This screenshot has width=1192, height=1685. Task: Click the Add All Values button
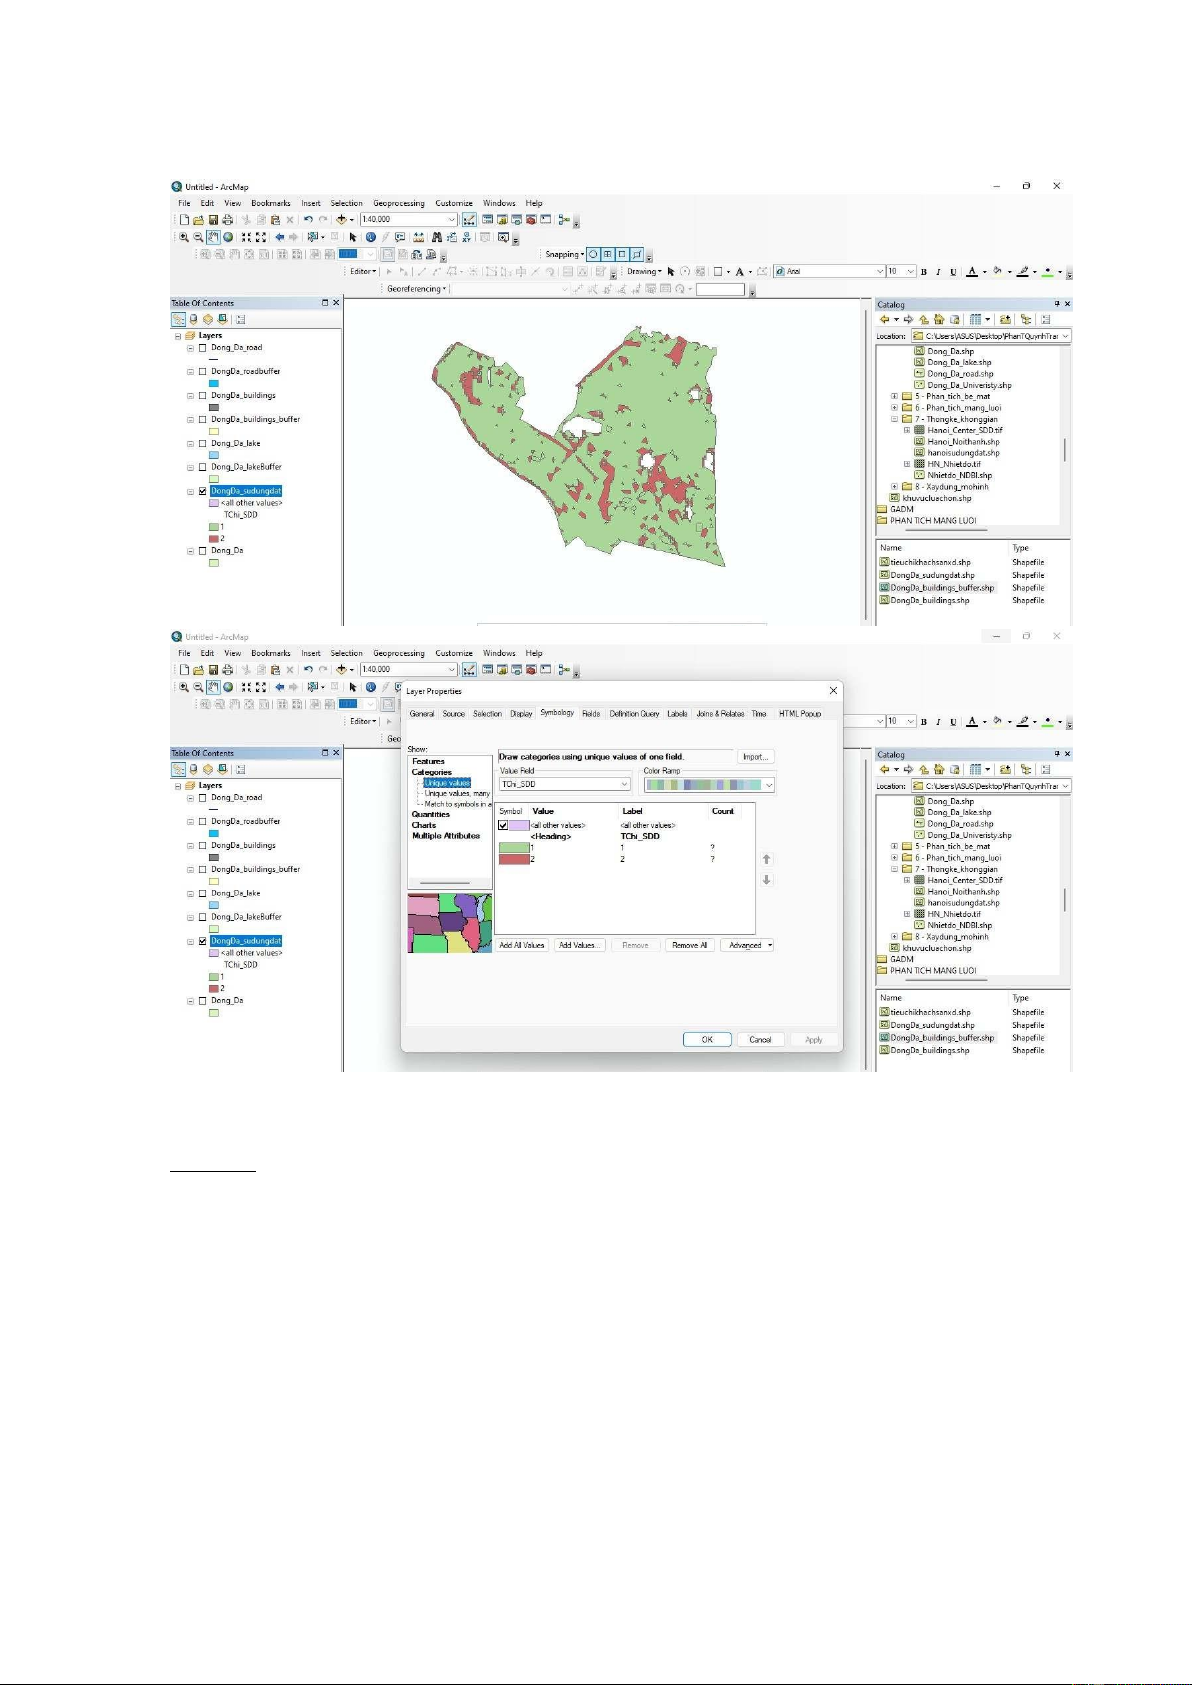click(522, 945)
